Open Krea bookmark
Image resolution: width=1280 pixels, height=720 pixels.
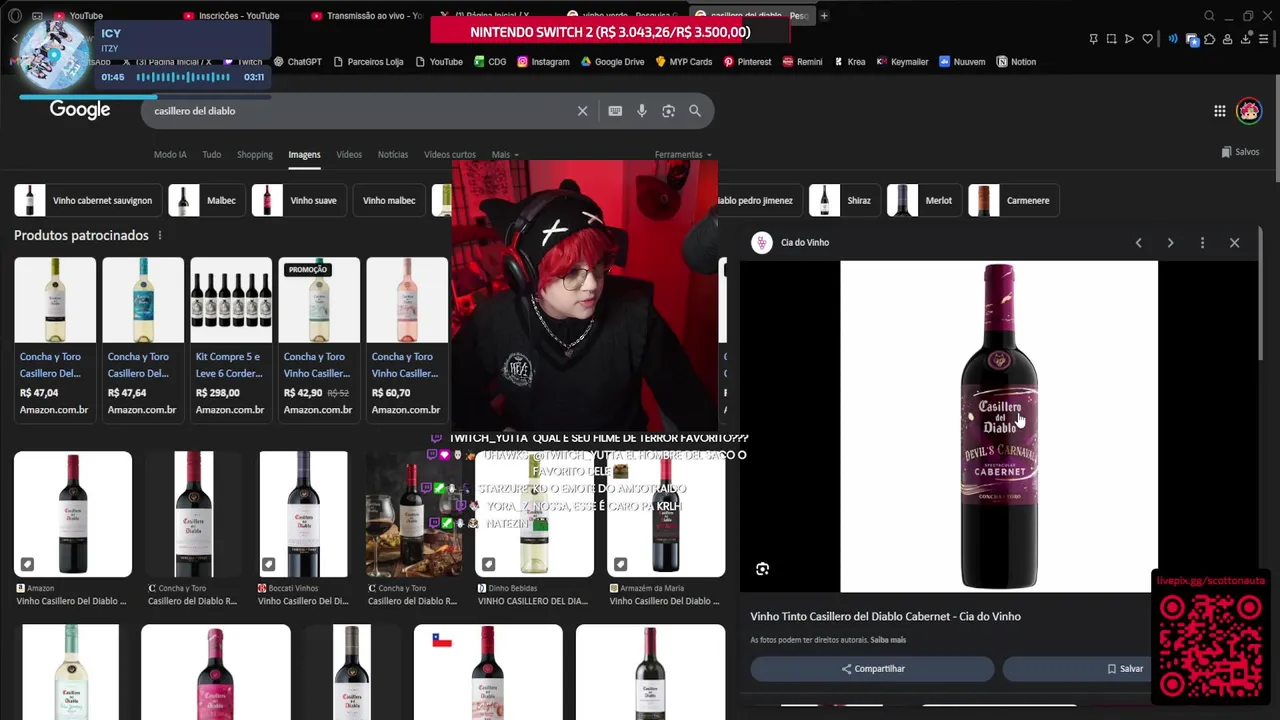click(849, 62)
